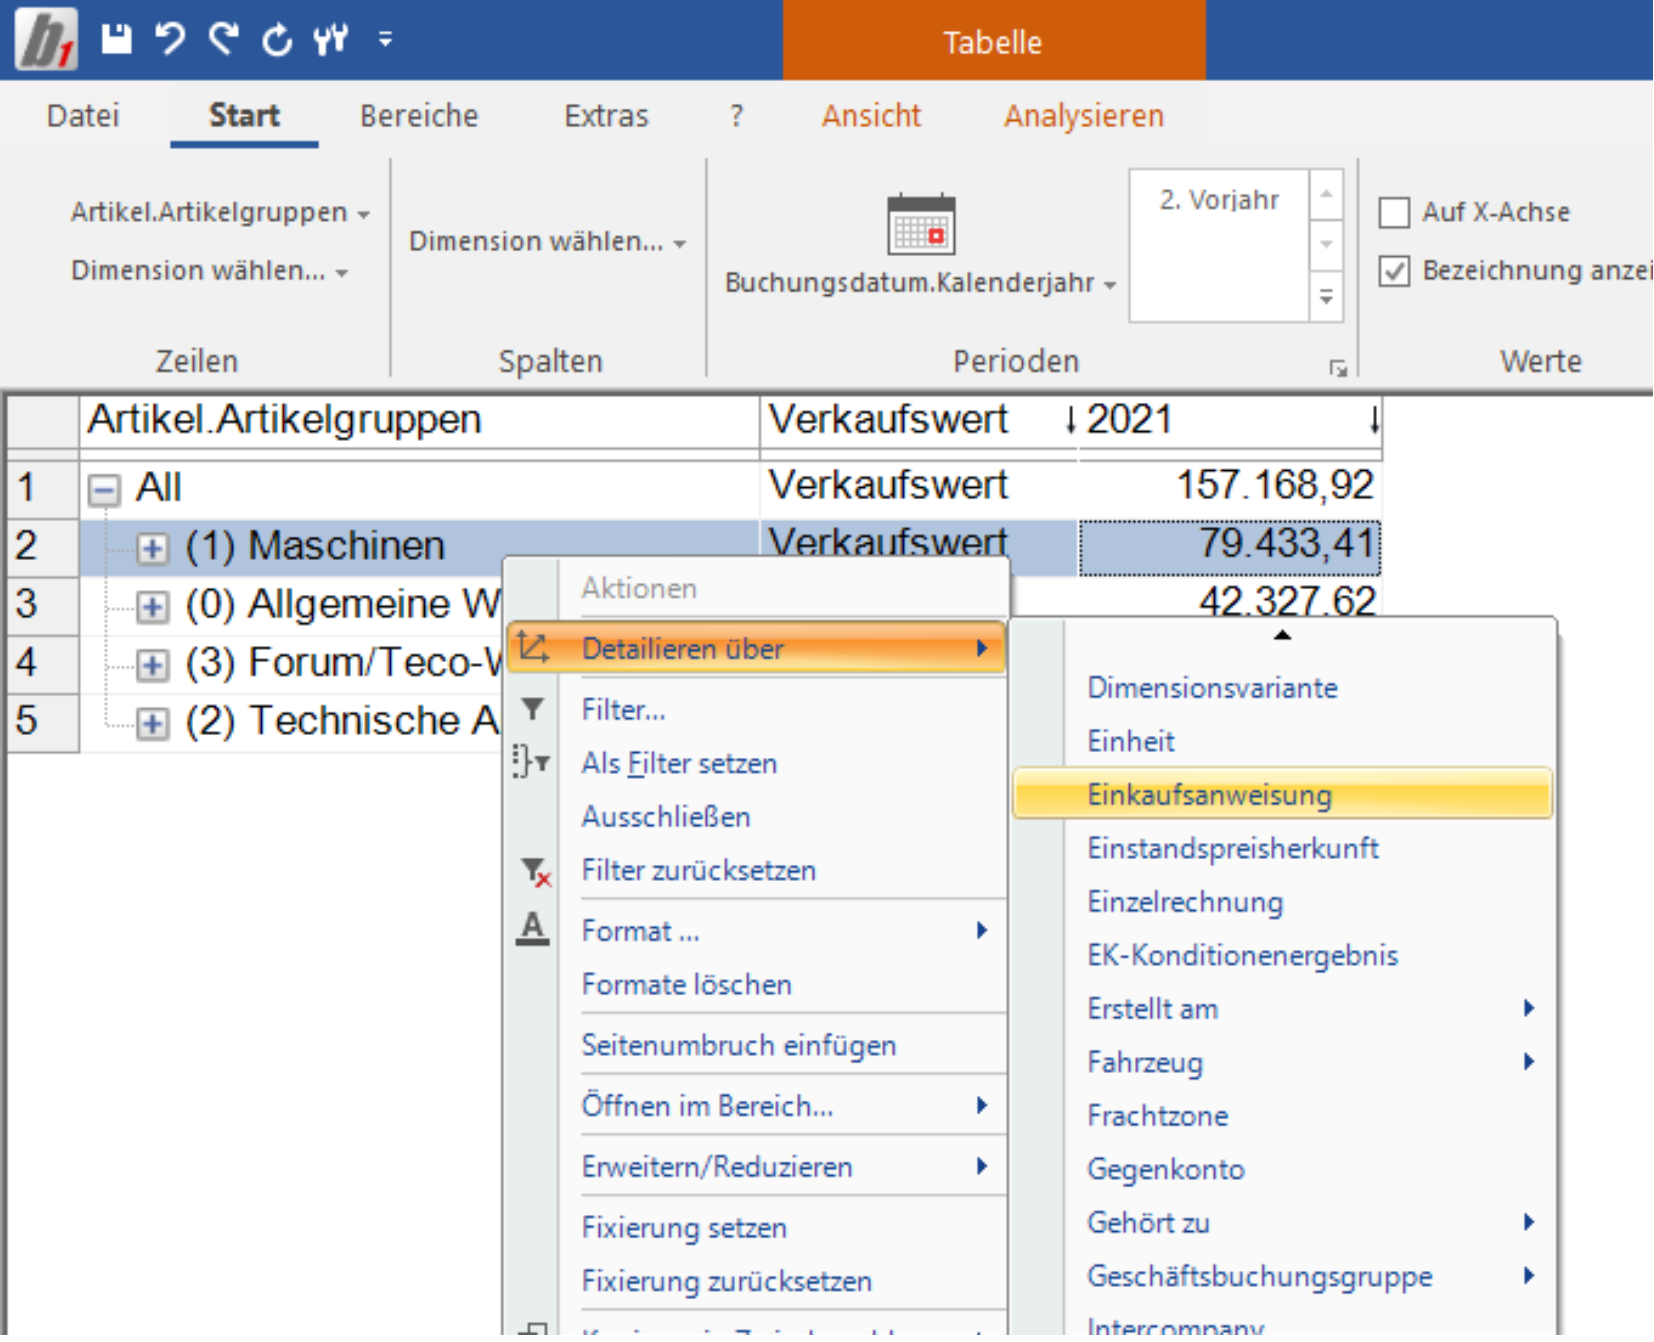
Task: Open Perioden group dialog launcher
Action: tap(1338, 369)
